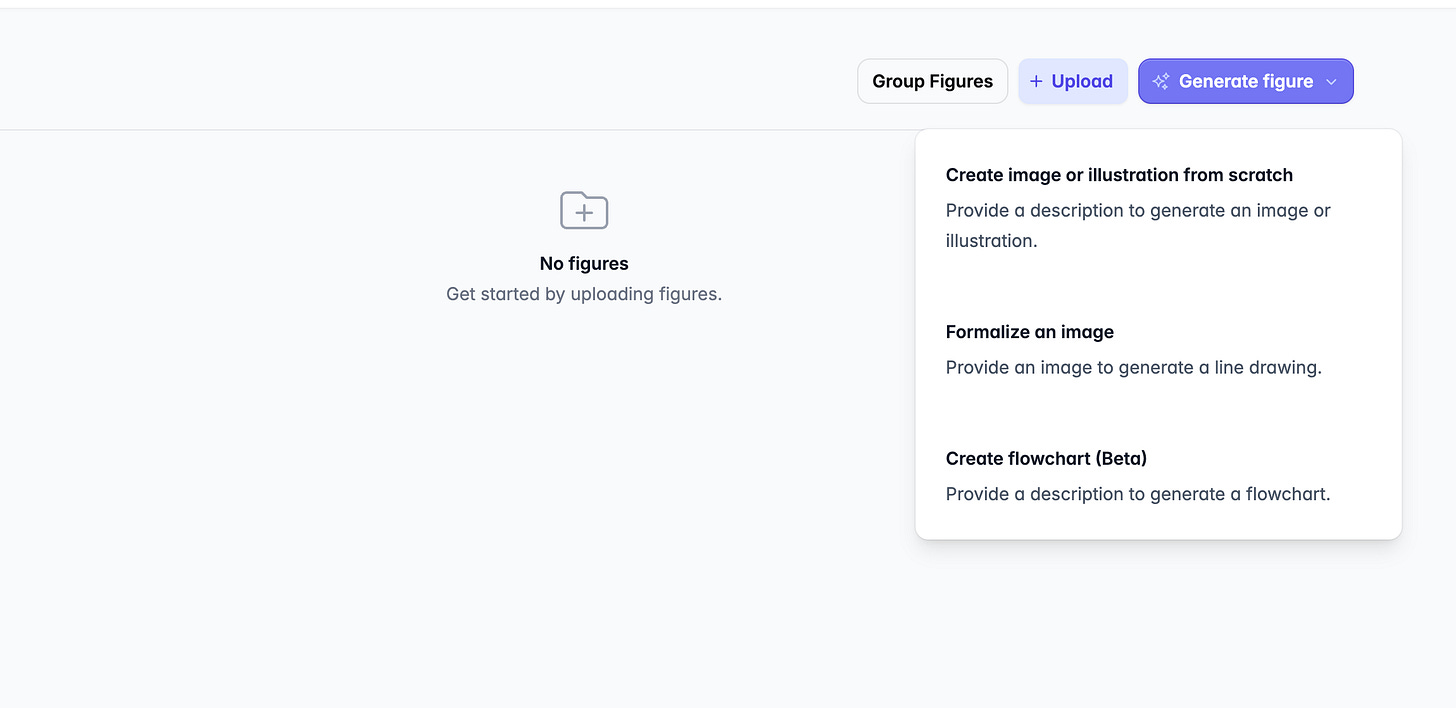Click the folder-plus icon above No figures
Viewport: 1456px width, 708px height.
[584, 210]
